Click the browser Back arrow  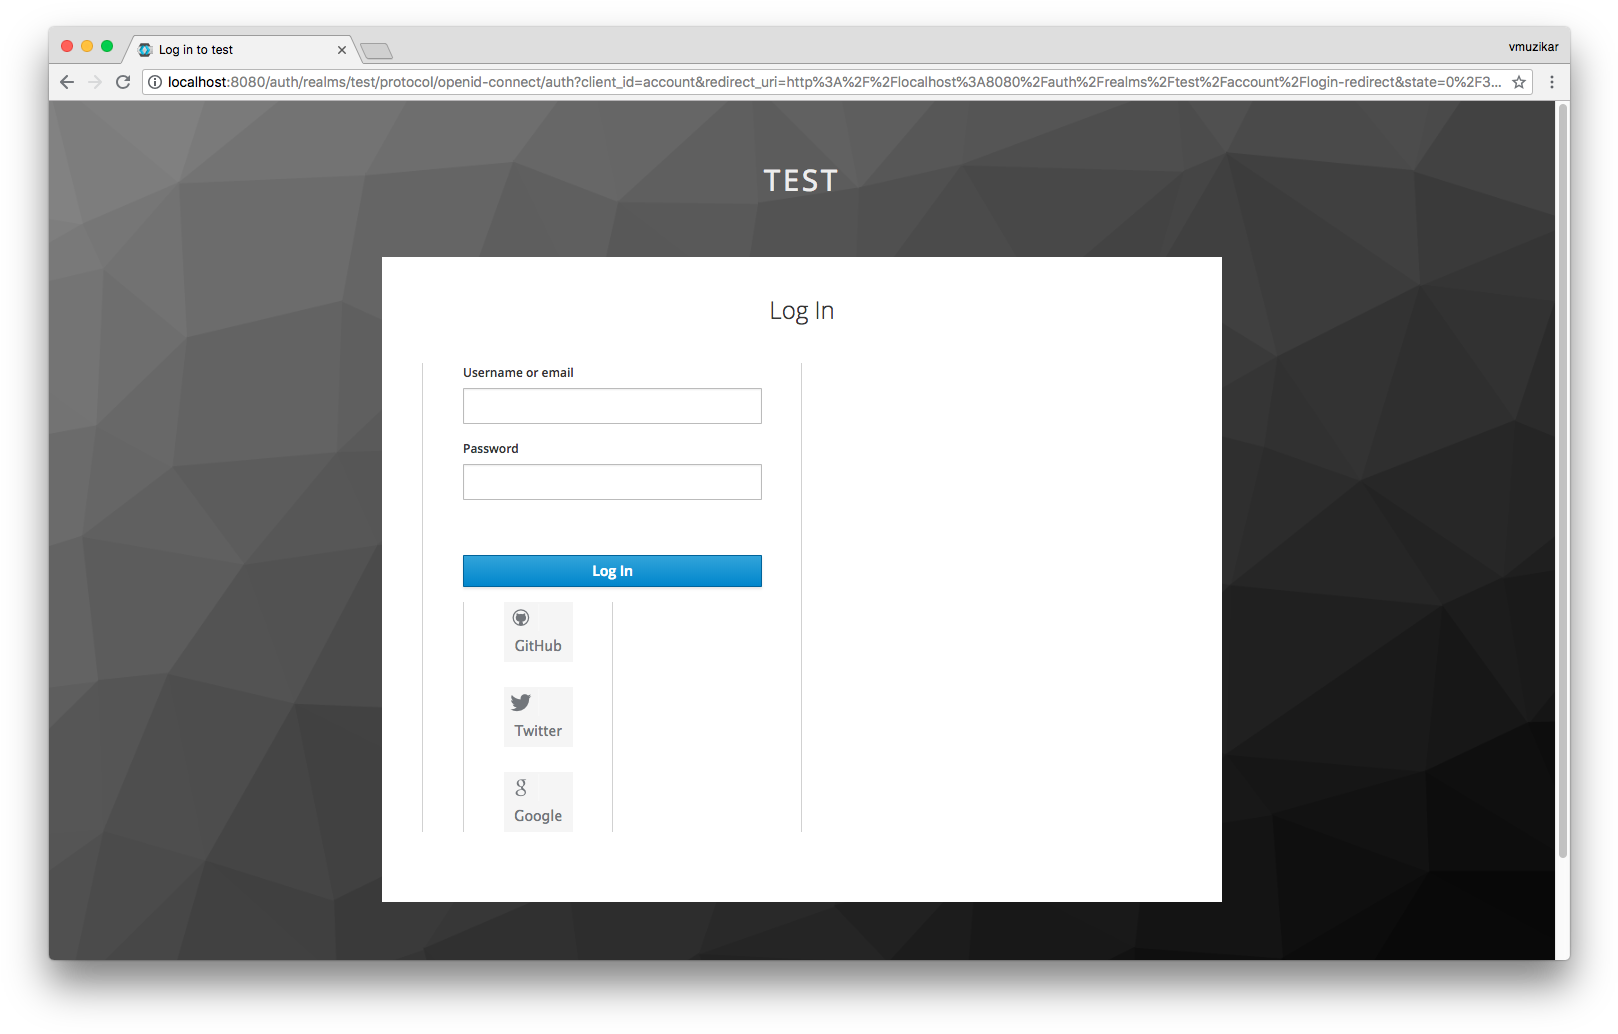pyautogui.click(x=67, y=82)
